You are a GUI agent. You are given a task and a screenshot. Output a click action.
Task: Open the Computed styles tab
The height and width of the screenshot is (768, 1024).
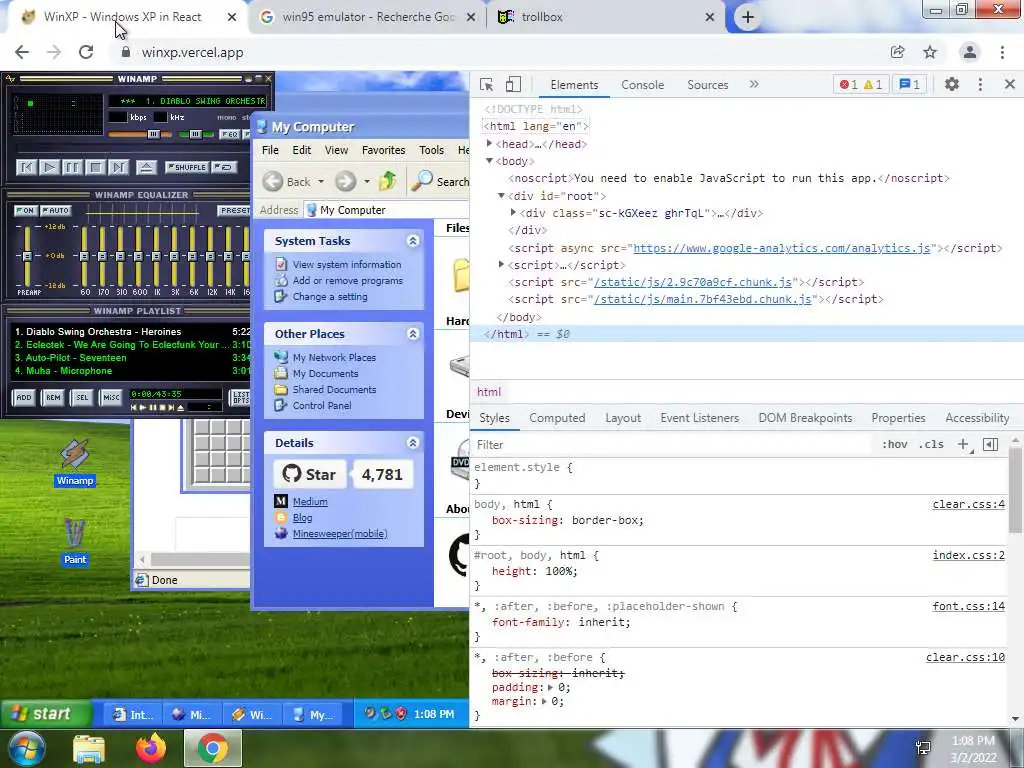[x=557, y=418]
